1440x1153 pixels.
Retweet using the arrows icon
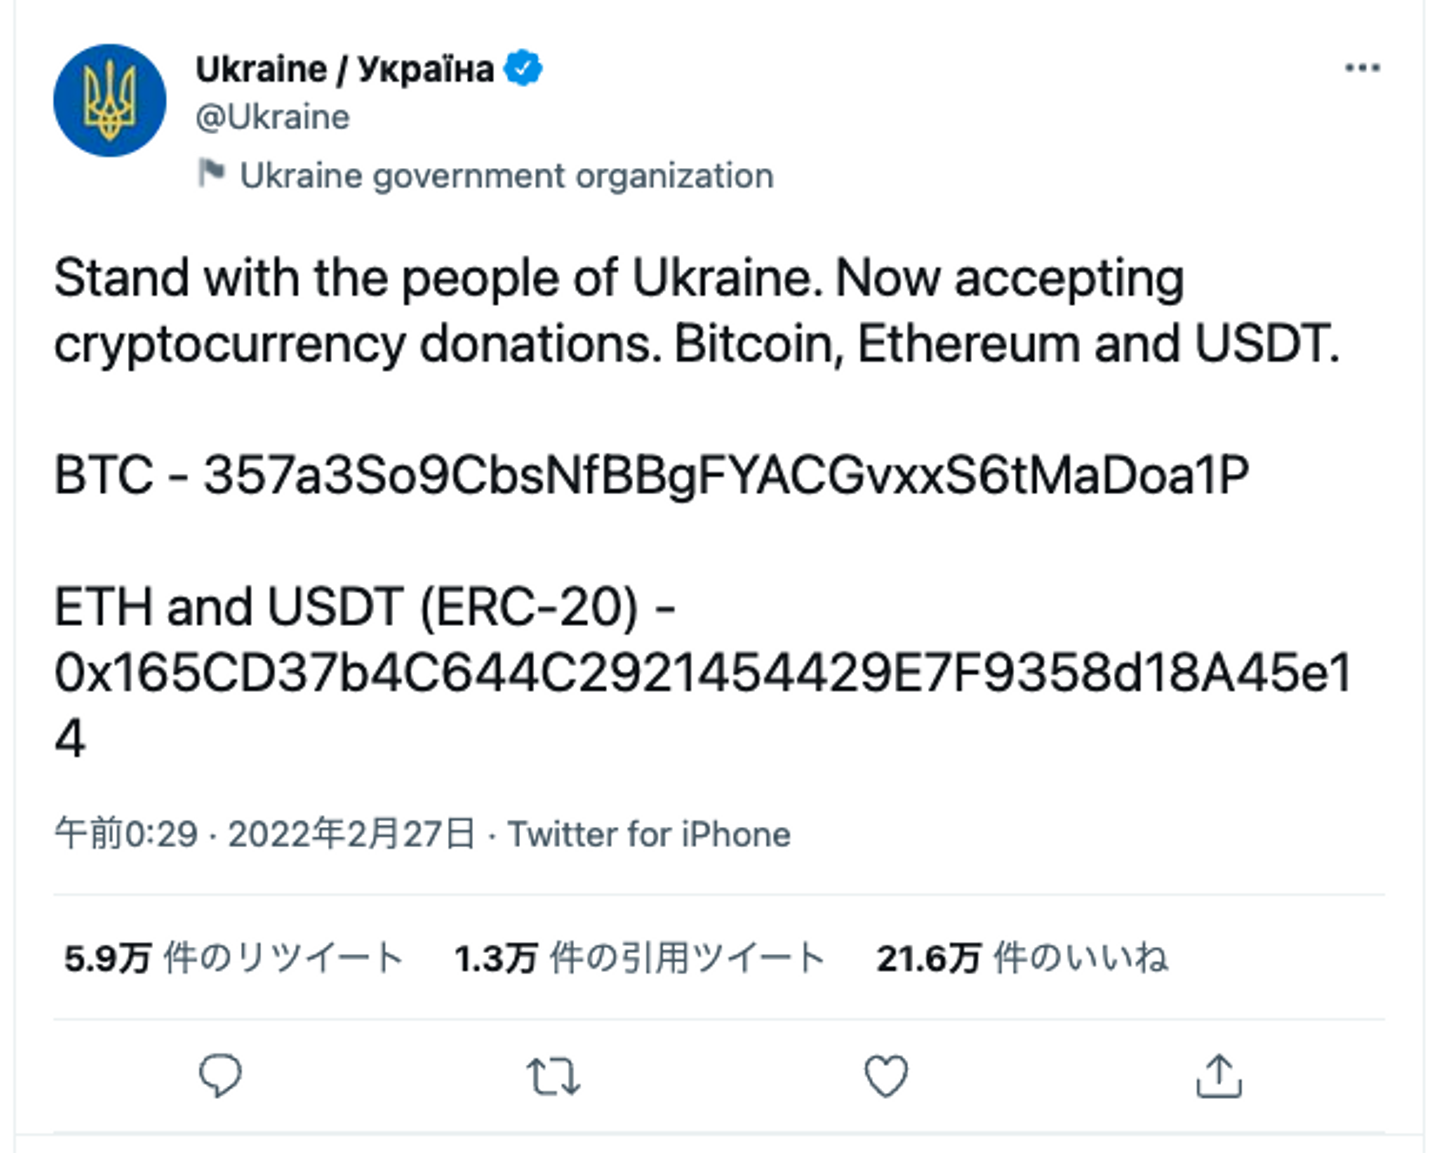tap(553, 1077)
